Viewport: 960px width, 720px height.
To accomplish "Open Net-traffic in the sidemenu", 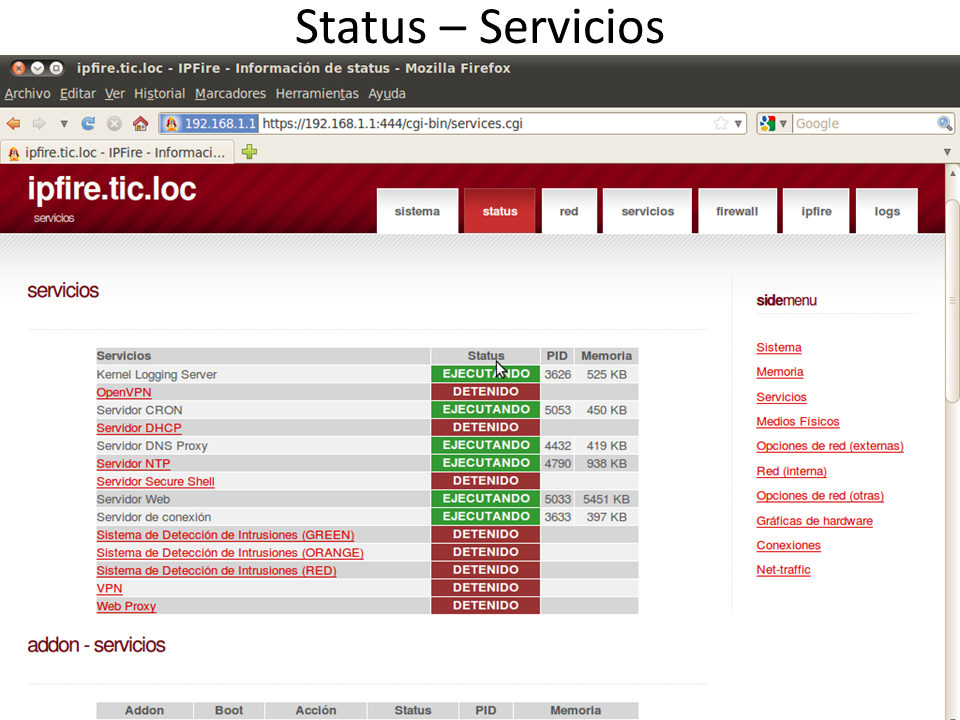I will pyautogui.click(x=783, y=570).
